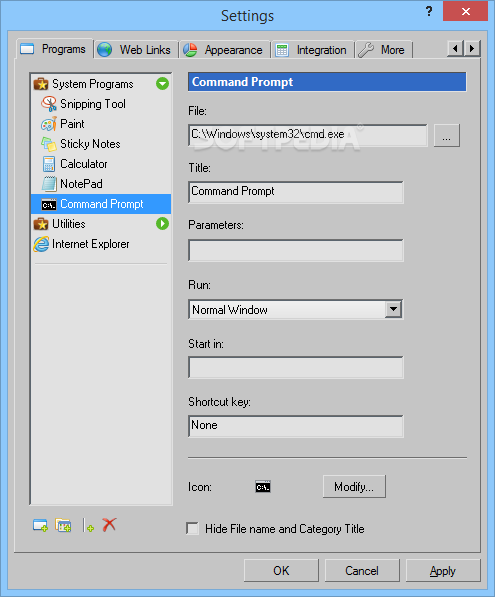This screenshot has width=495, height=597.
Task: Select NotePad in the programs list
Action: [101, 184]
